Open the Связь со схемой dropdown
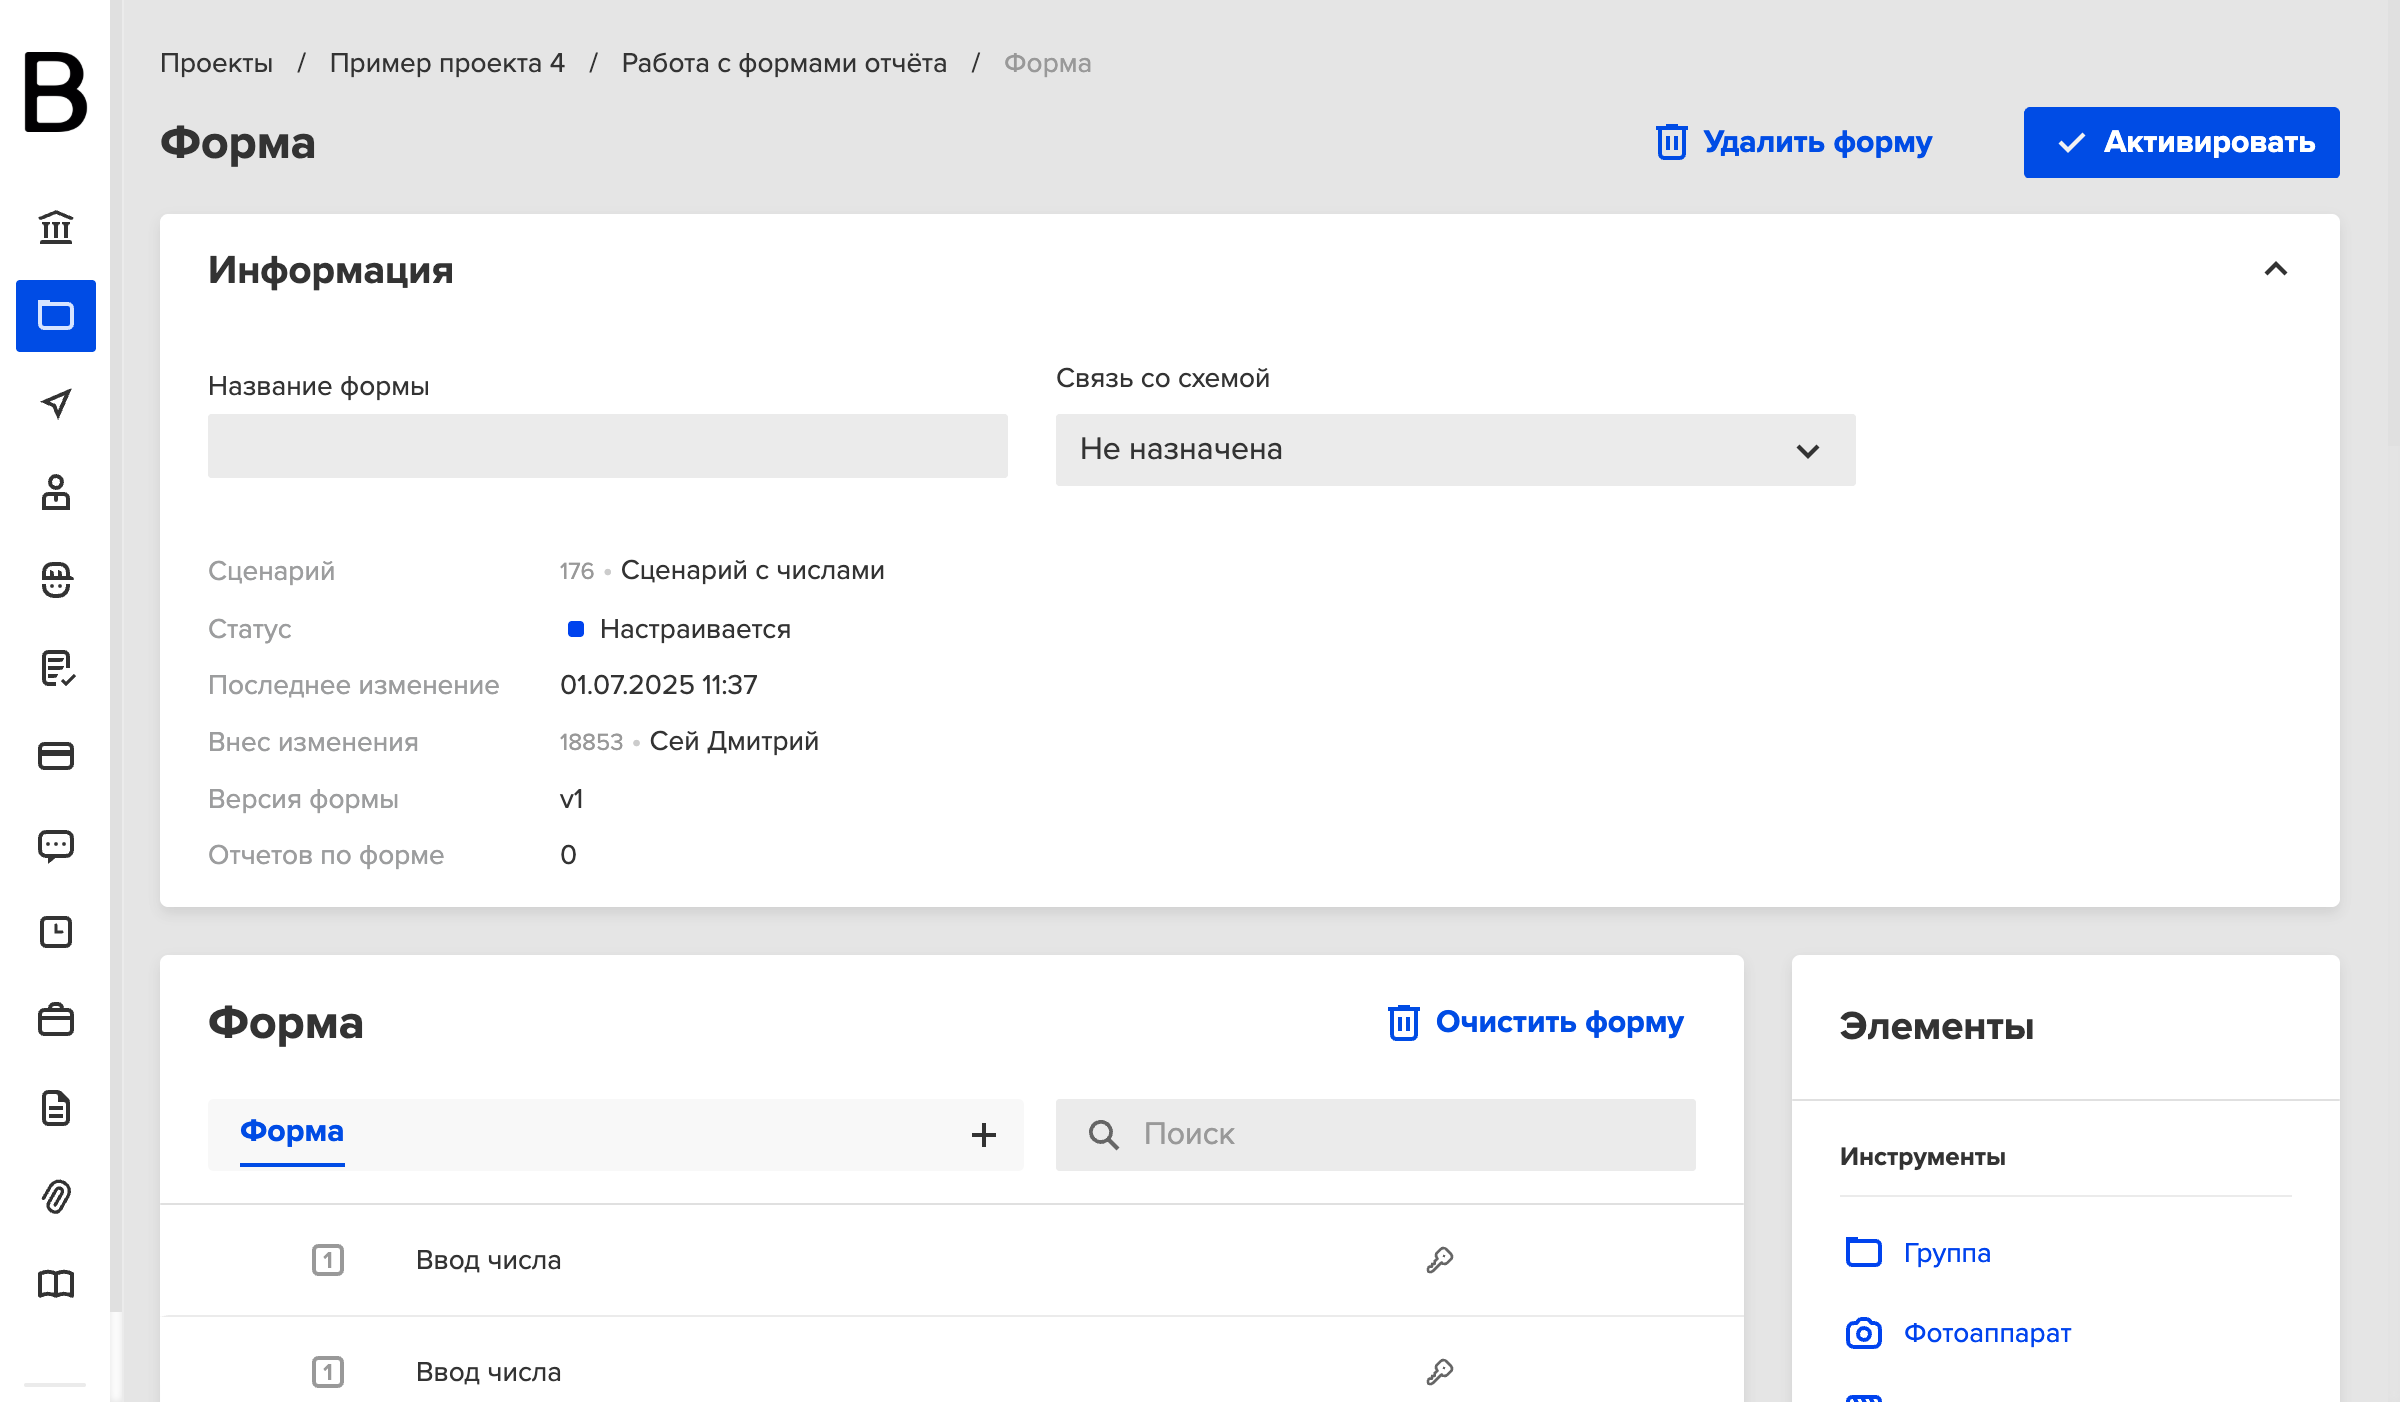This screenshot has height=1402, width=2400. pyautogui.click(x=1456, y=450)
